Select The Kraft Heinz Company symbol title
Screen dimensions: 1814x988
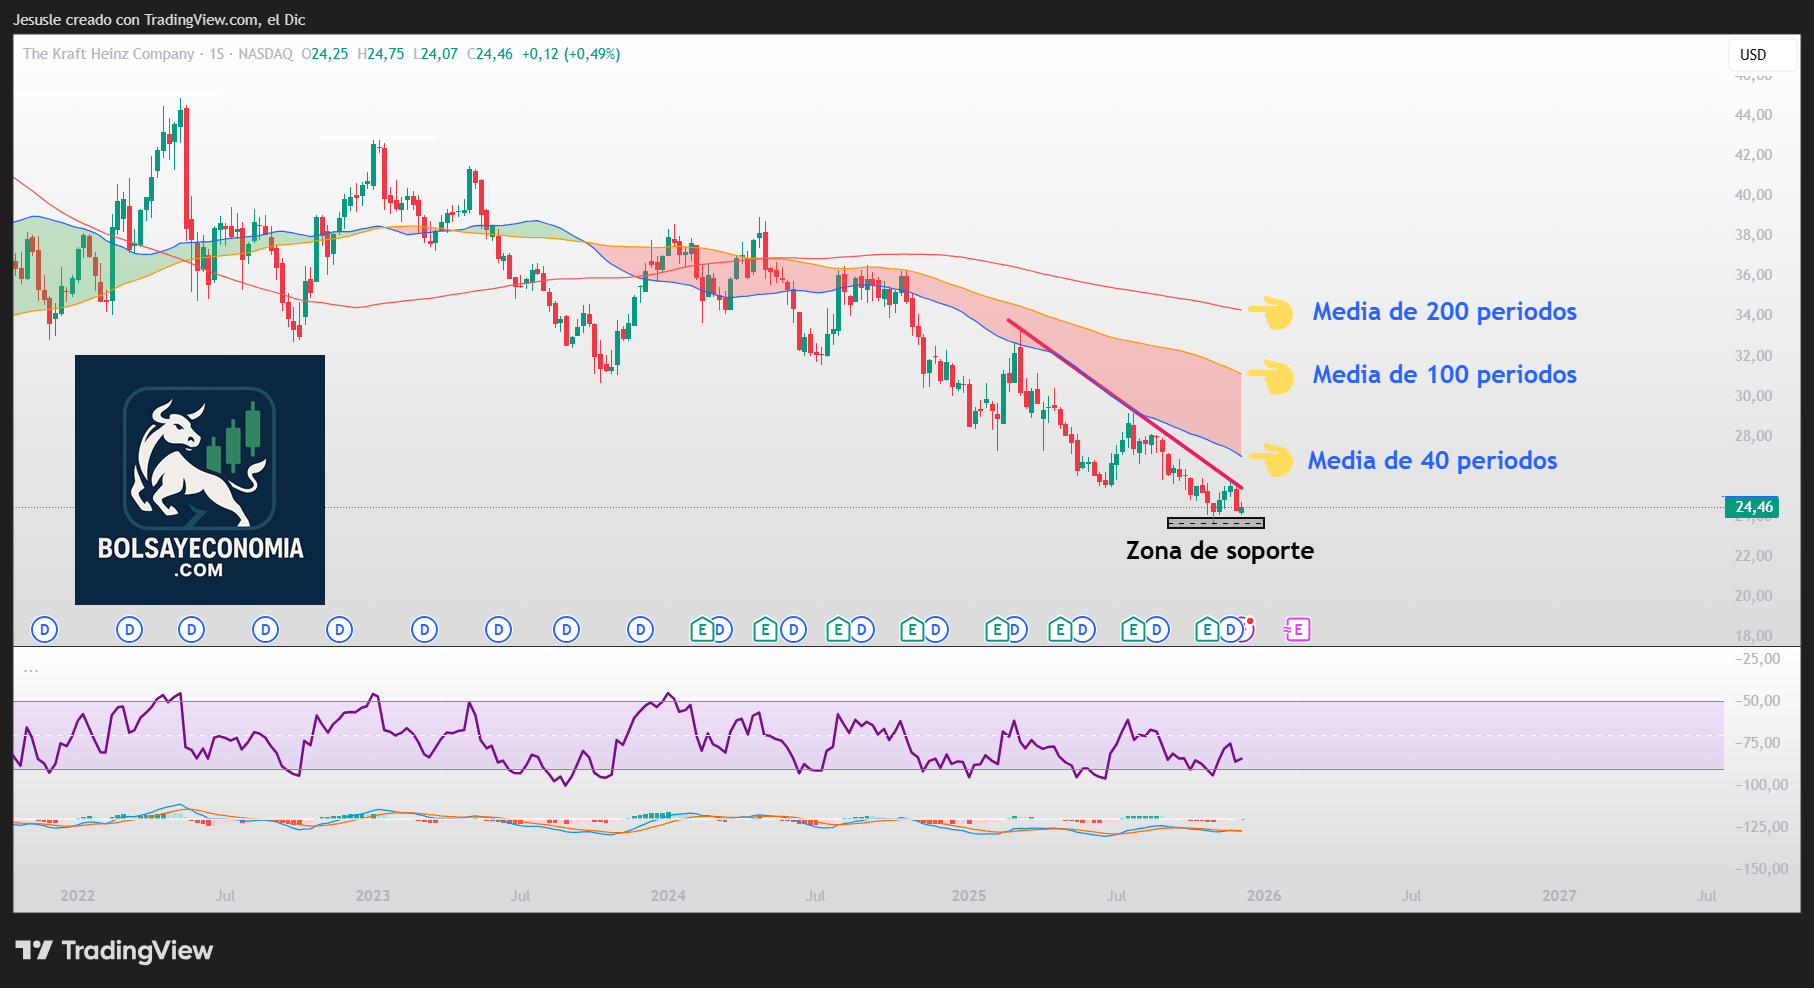click(109, 54)
